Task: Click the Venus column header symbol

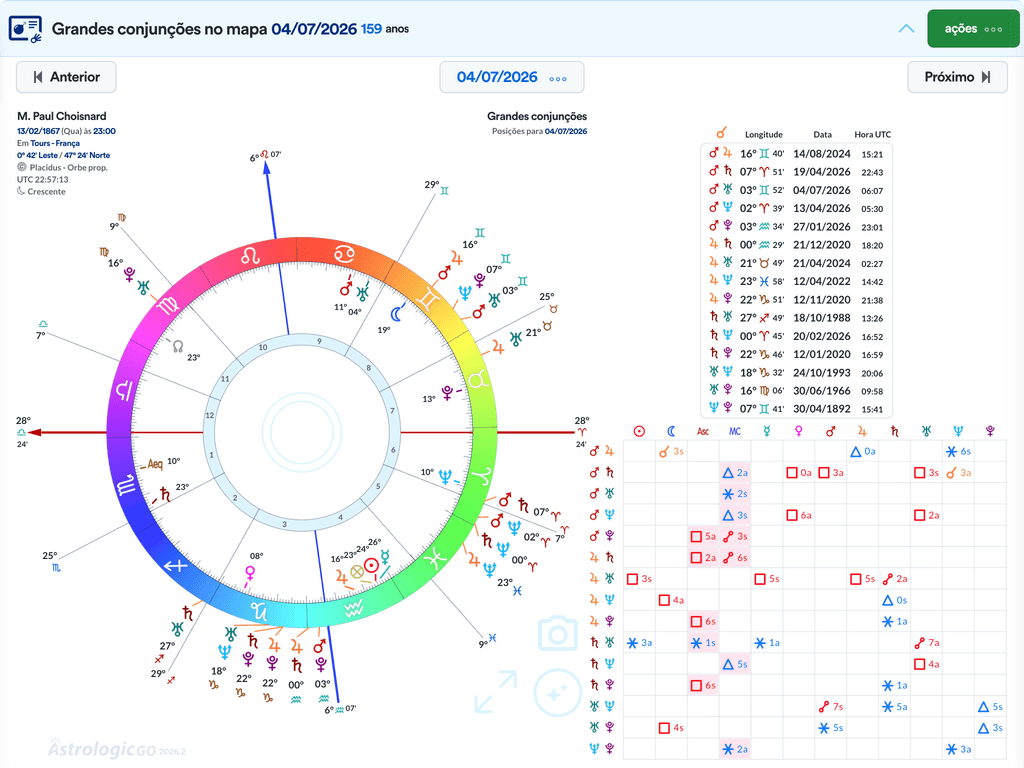Action: point(798,431)
